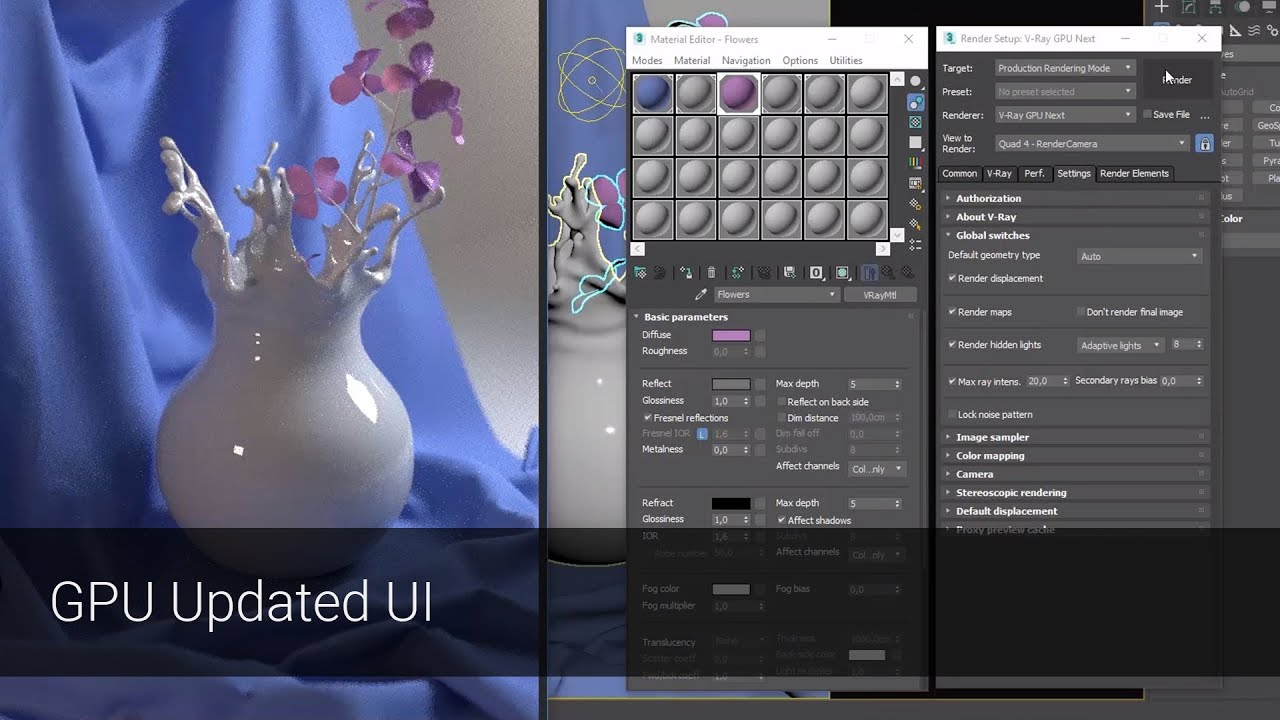This screenshot has height=720, width=1280.
Task: Click Make Preview filmstrip icon
Action: [915, 183]
